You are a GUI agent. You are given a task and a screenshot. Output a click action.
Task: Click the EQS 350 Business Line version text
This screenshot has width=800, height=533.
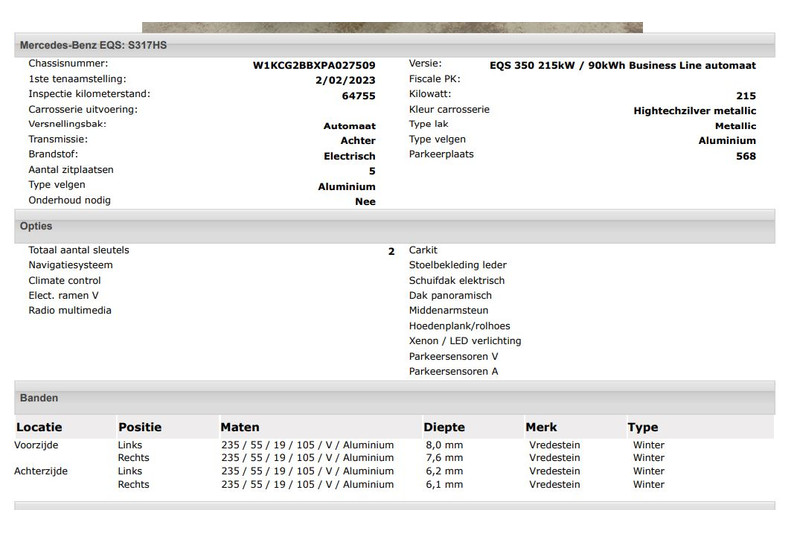pos(622,66)
